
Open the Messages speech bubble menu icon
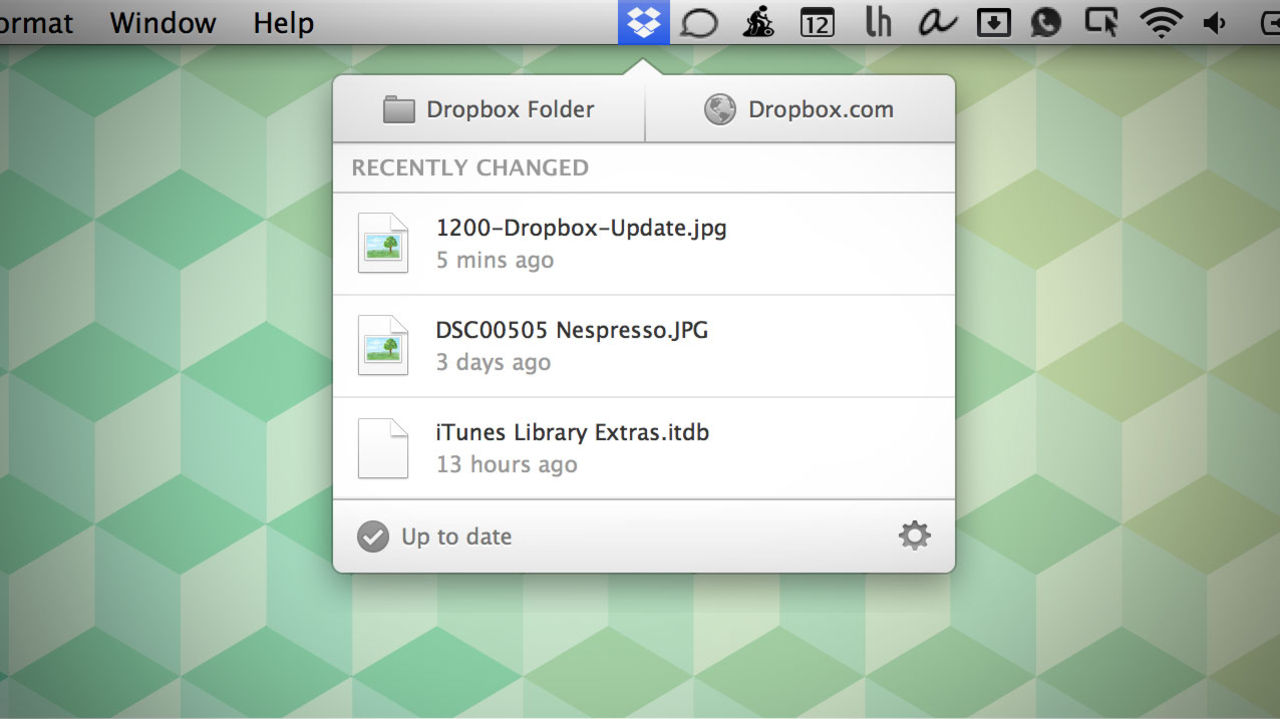[x=699, y=22]
